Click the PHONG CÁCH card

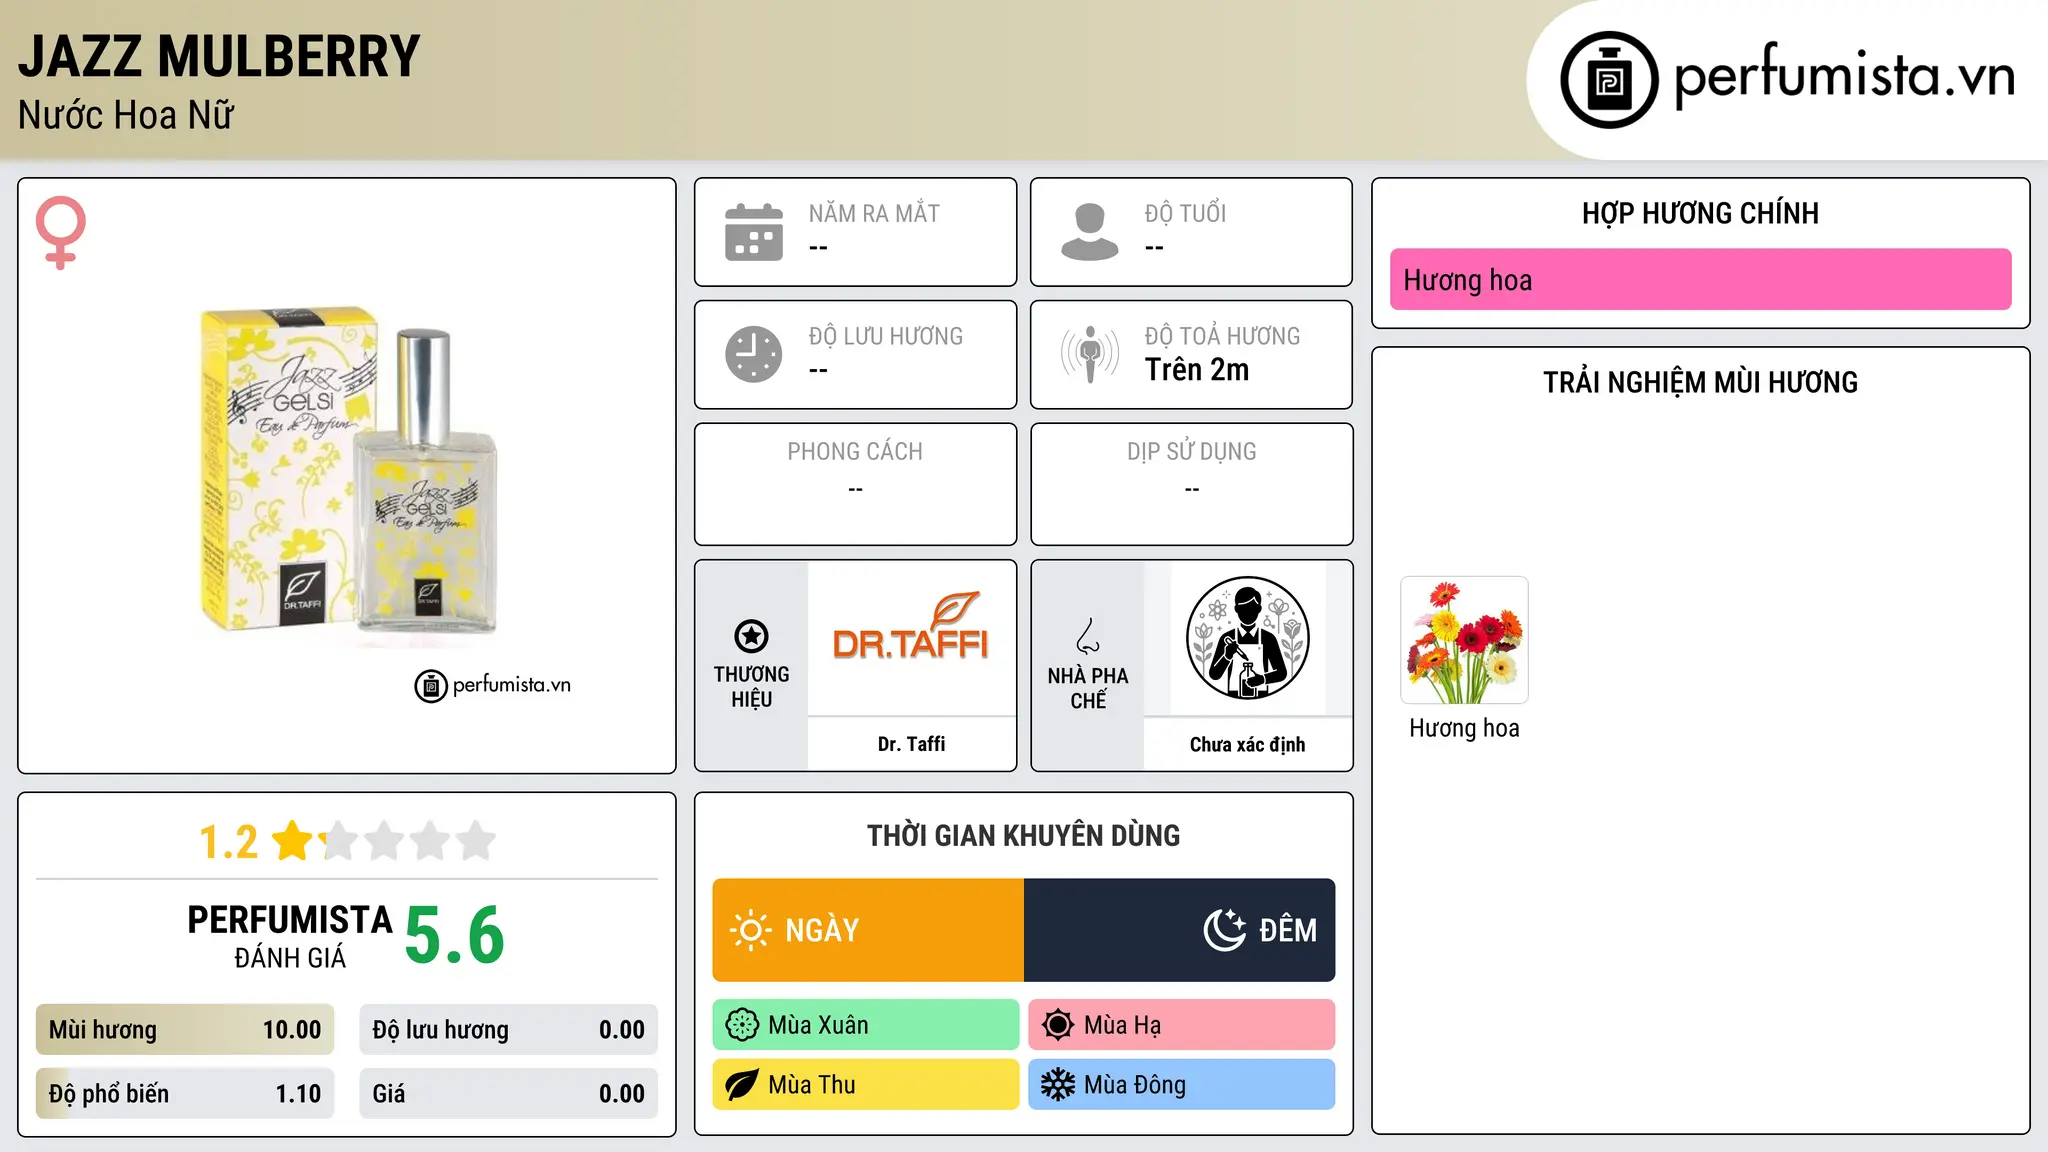855,484
